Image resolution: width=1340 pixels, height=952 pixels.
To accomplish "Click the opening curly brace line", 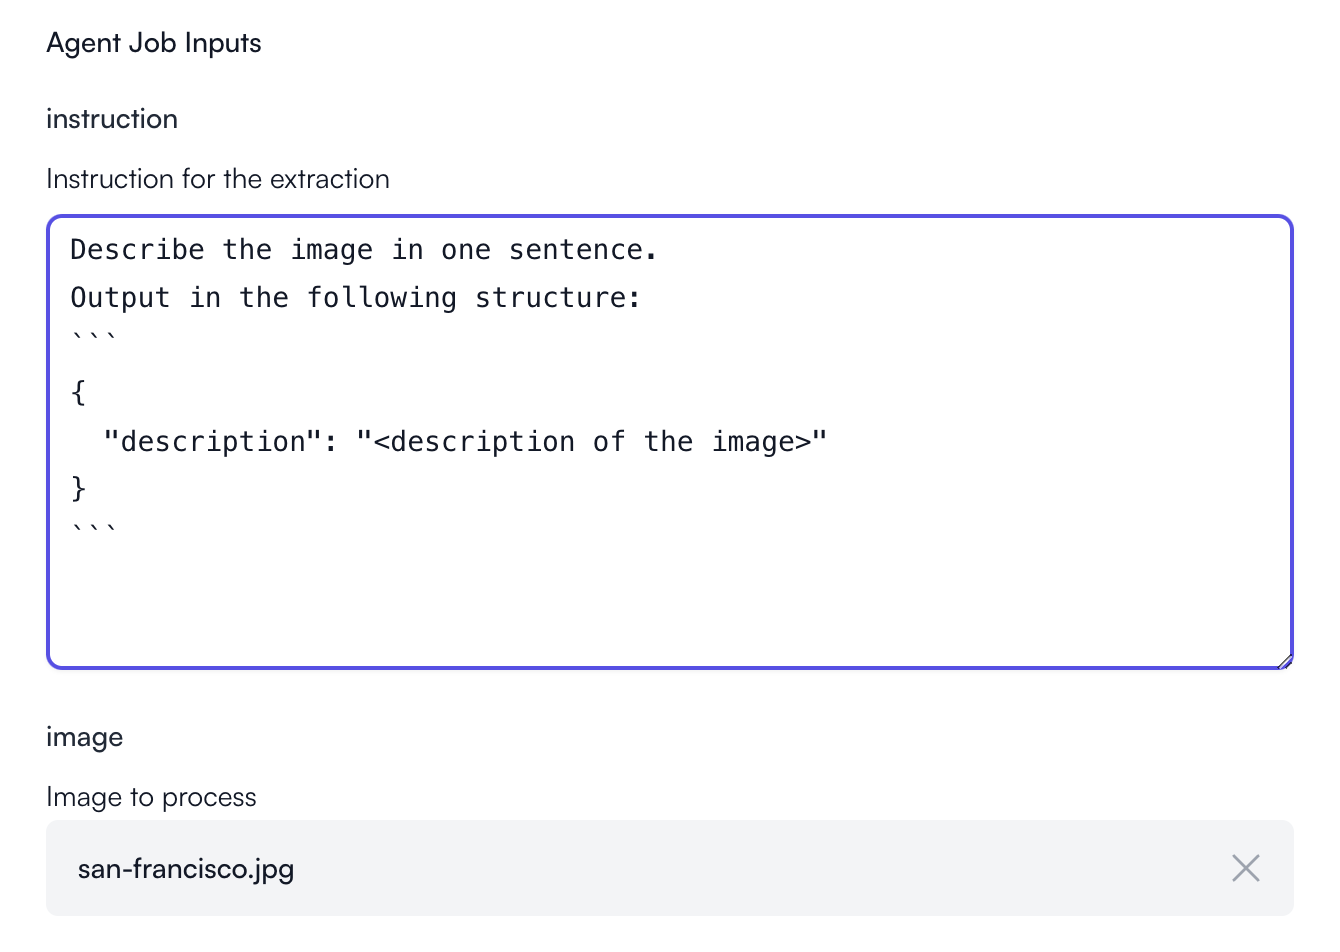I will coord(78,392).
